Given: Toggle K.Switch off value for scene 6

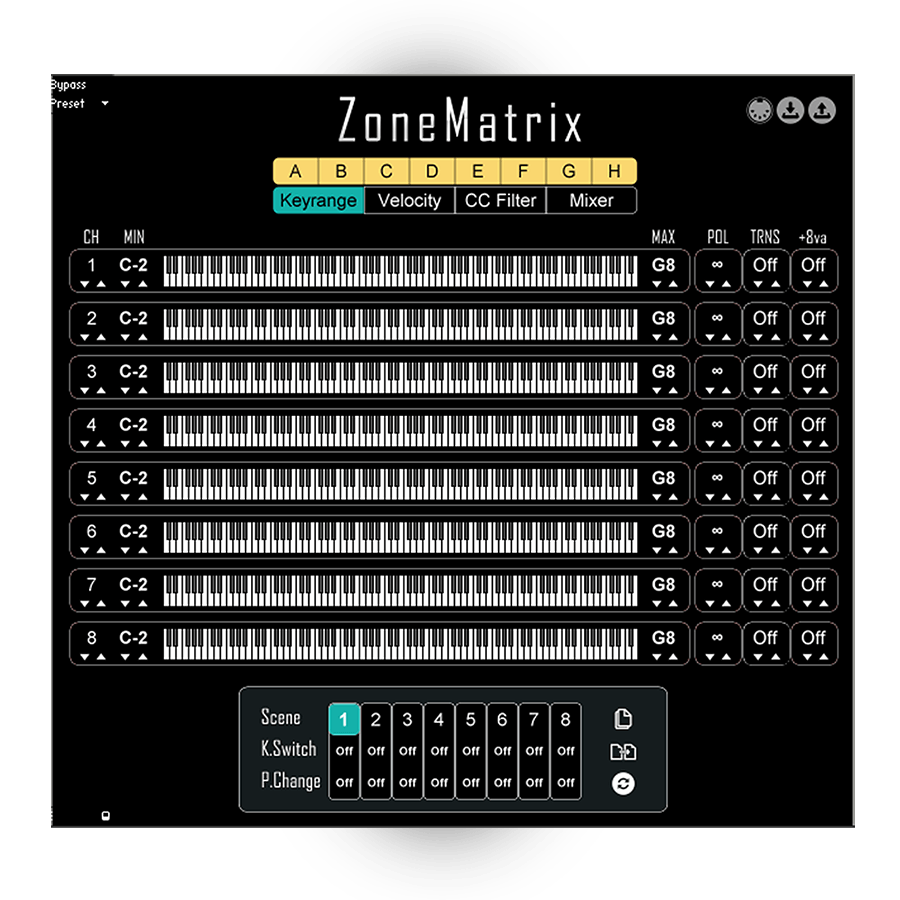Looking at the screenshot, I should coord(502,751).
